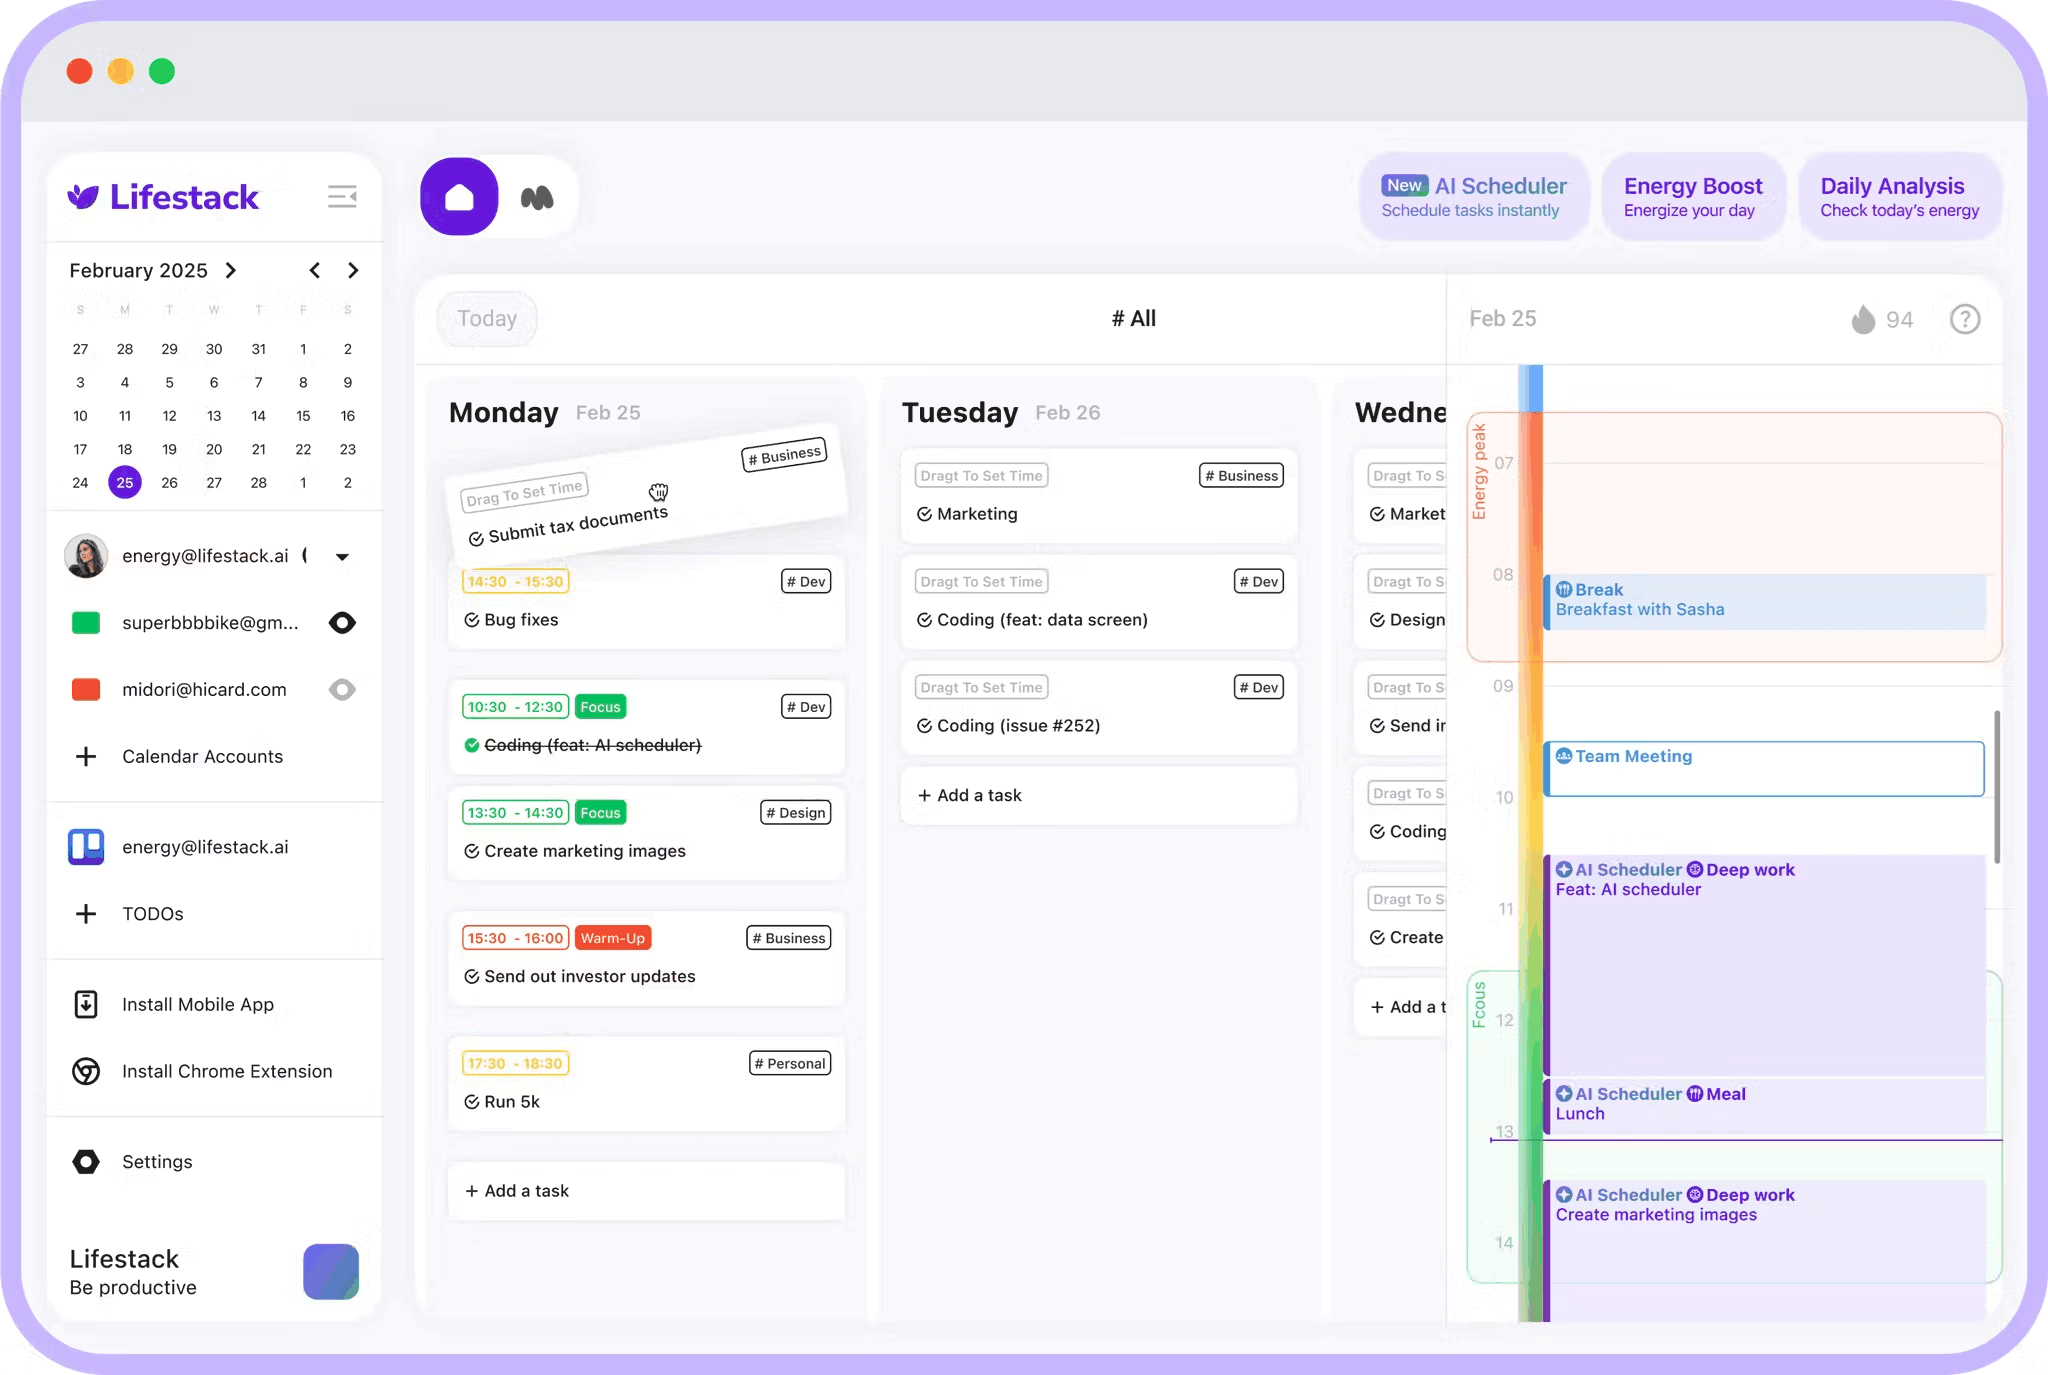Open Energy Boost to energize your day
The width and height of the screenshot is (2048, 1375).
tap(1693, 196)
